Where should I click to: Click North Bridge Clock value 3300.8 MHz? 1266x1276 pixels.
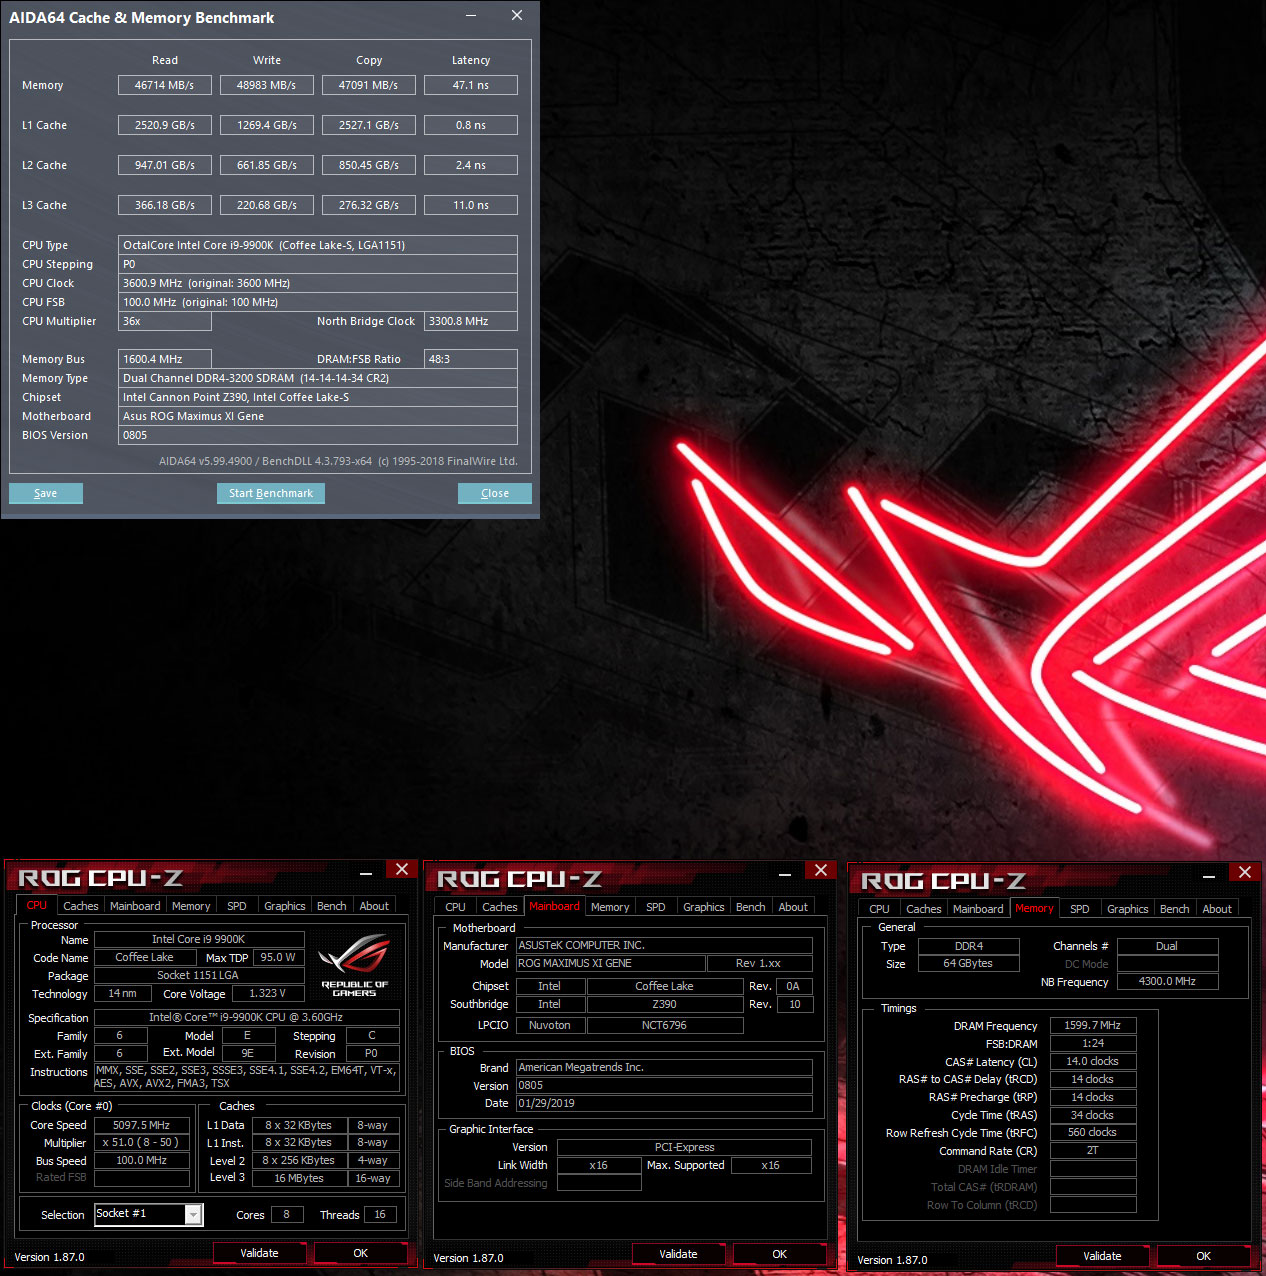[x=472, y=321]
